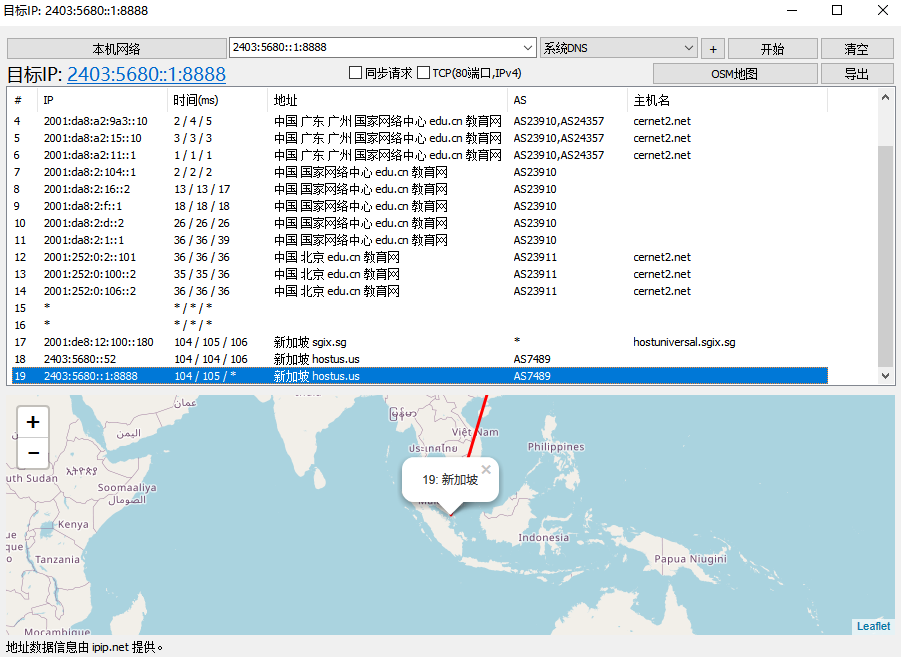Close the 新加坡 map popup
The width and height of the screenshot is (901, 657).
click(486, 469)
